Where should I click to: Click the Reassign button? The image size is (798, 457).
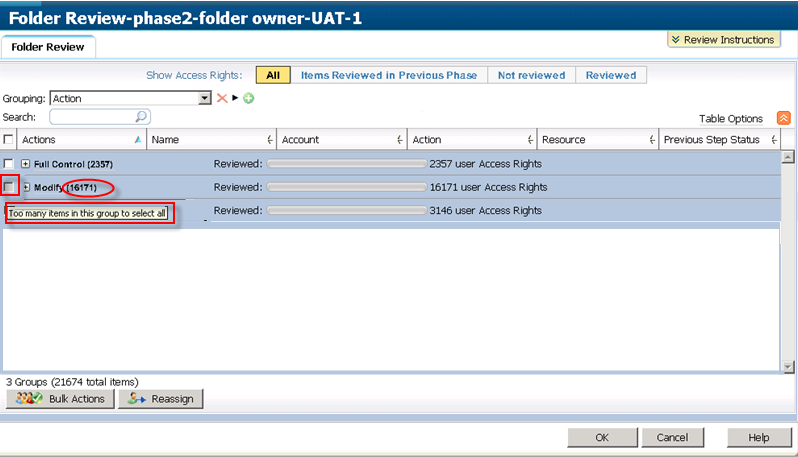(x=160, y=398)
